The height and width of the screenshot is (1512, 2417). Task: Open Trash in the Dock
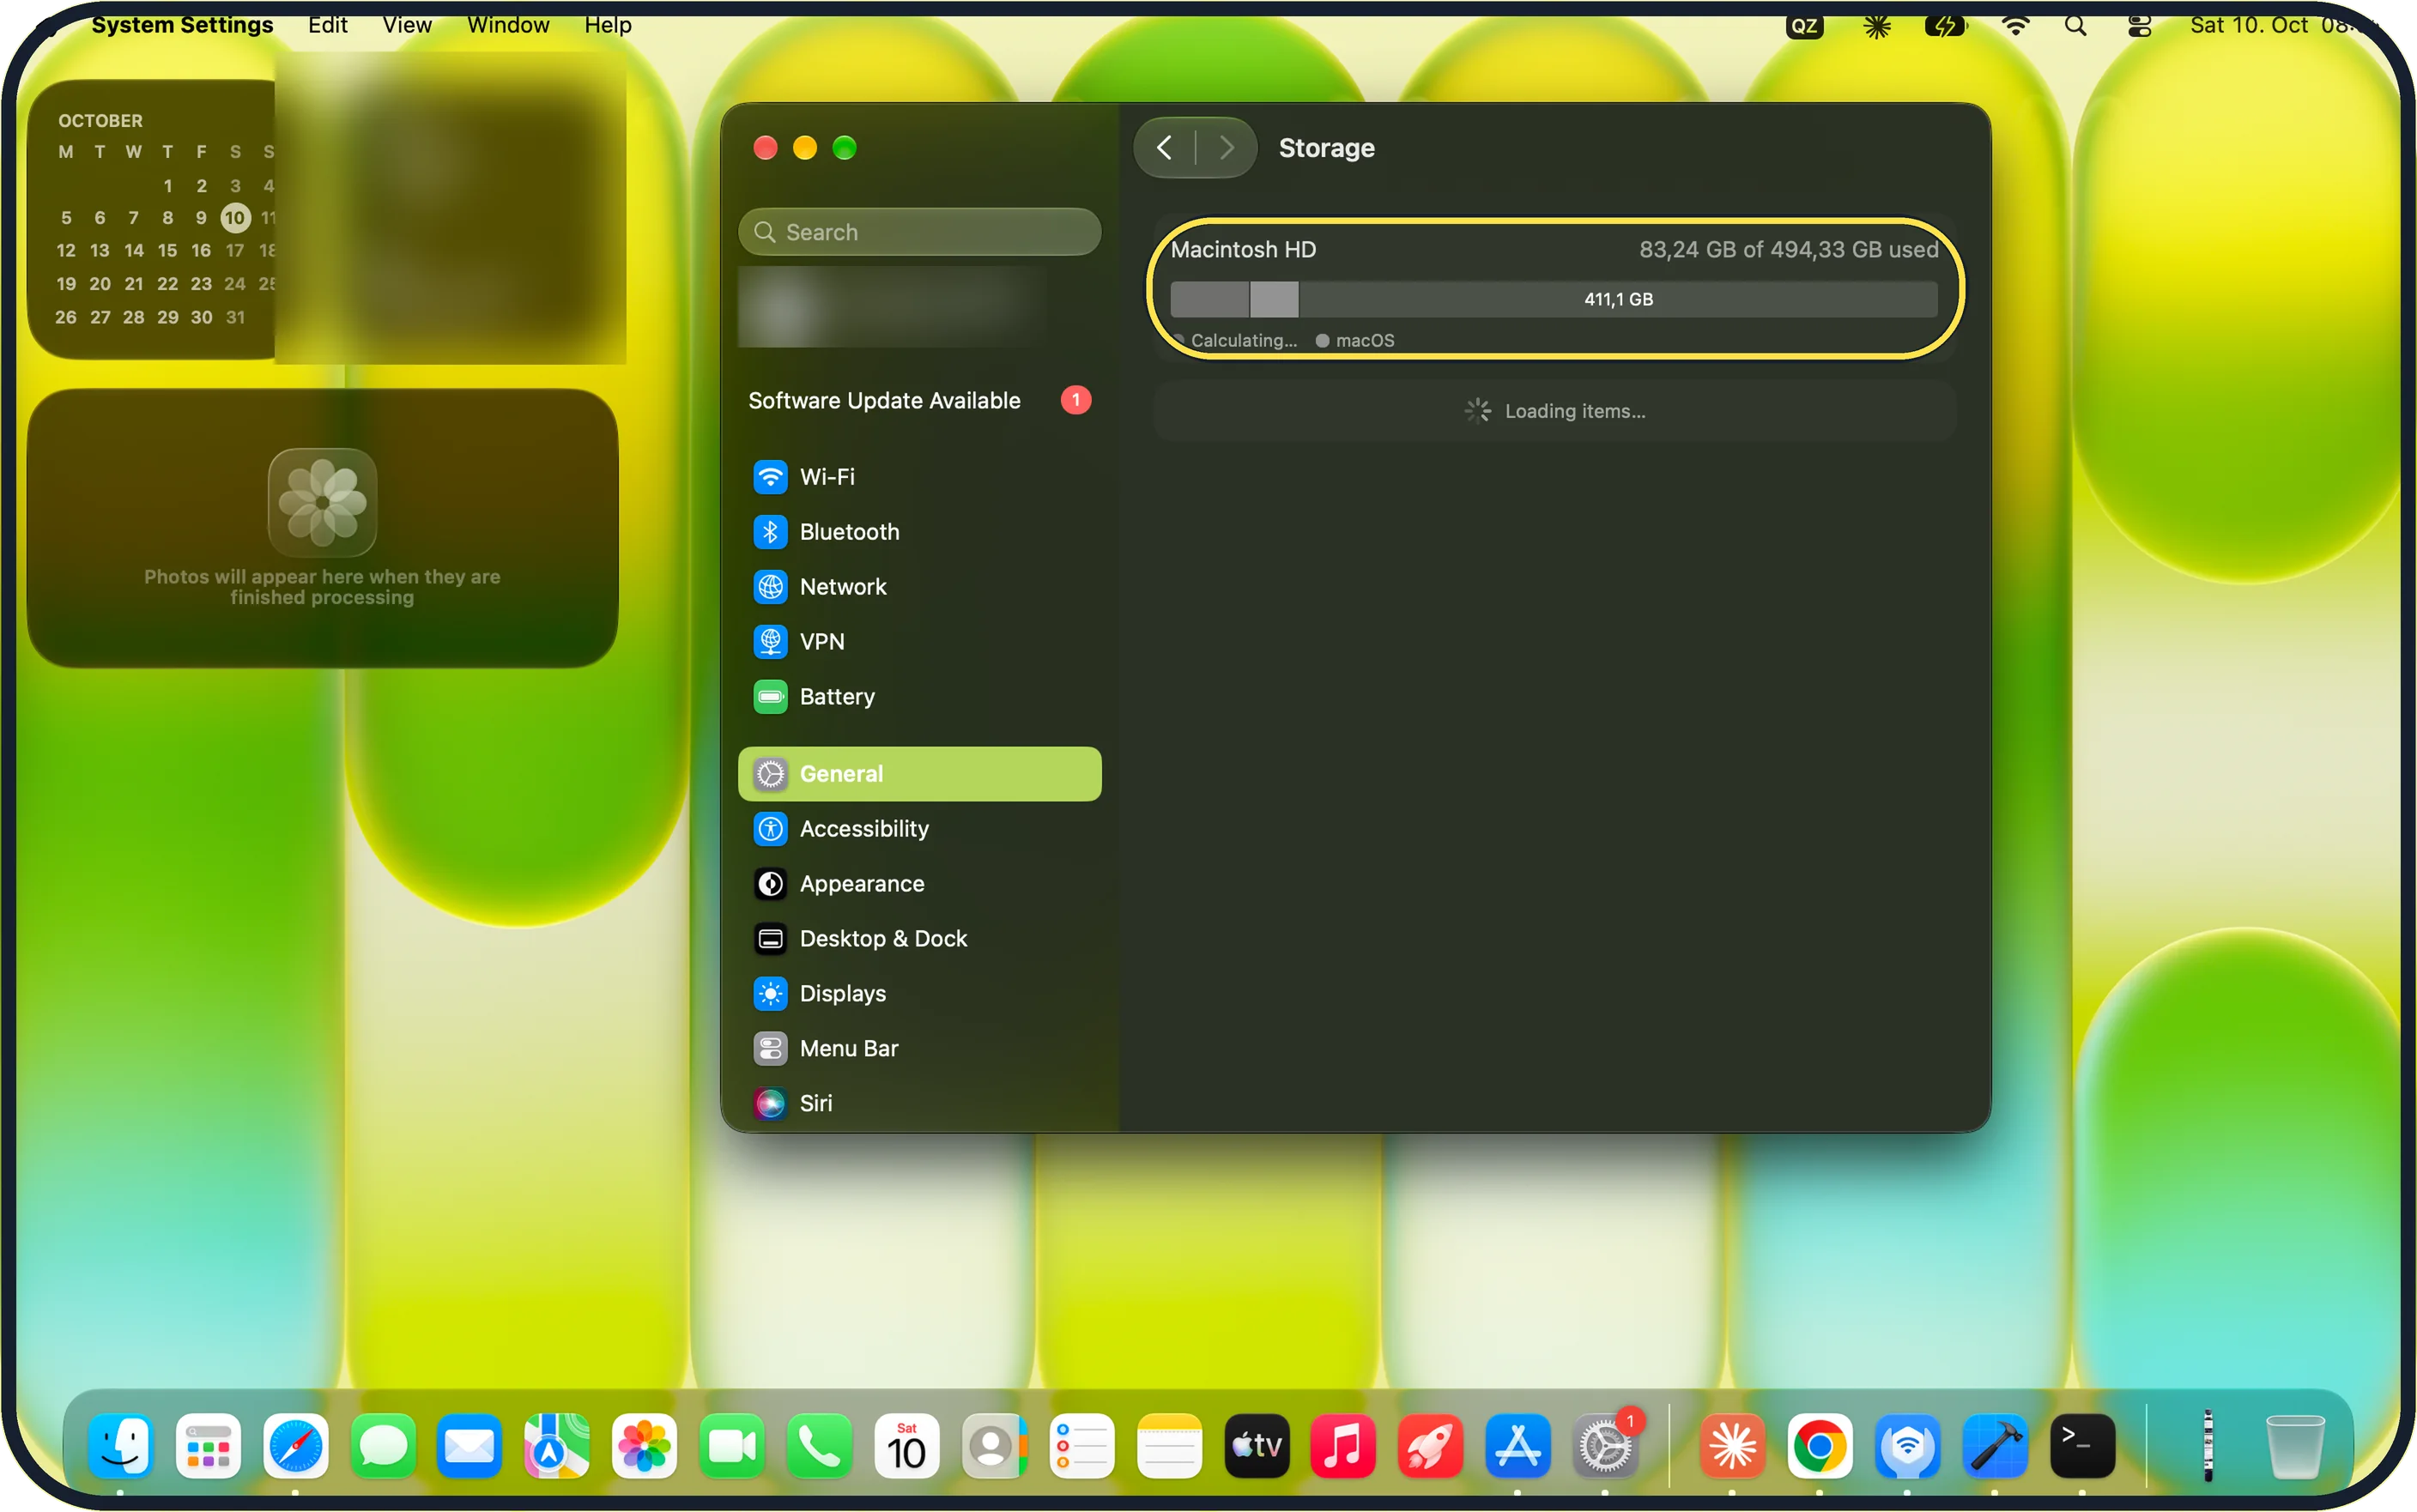[2294, 1446]
